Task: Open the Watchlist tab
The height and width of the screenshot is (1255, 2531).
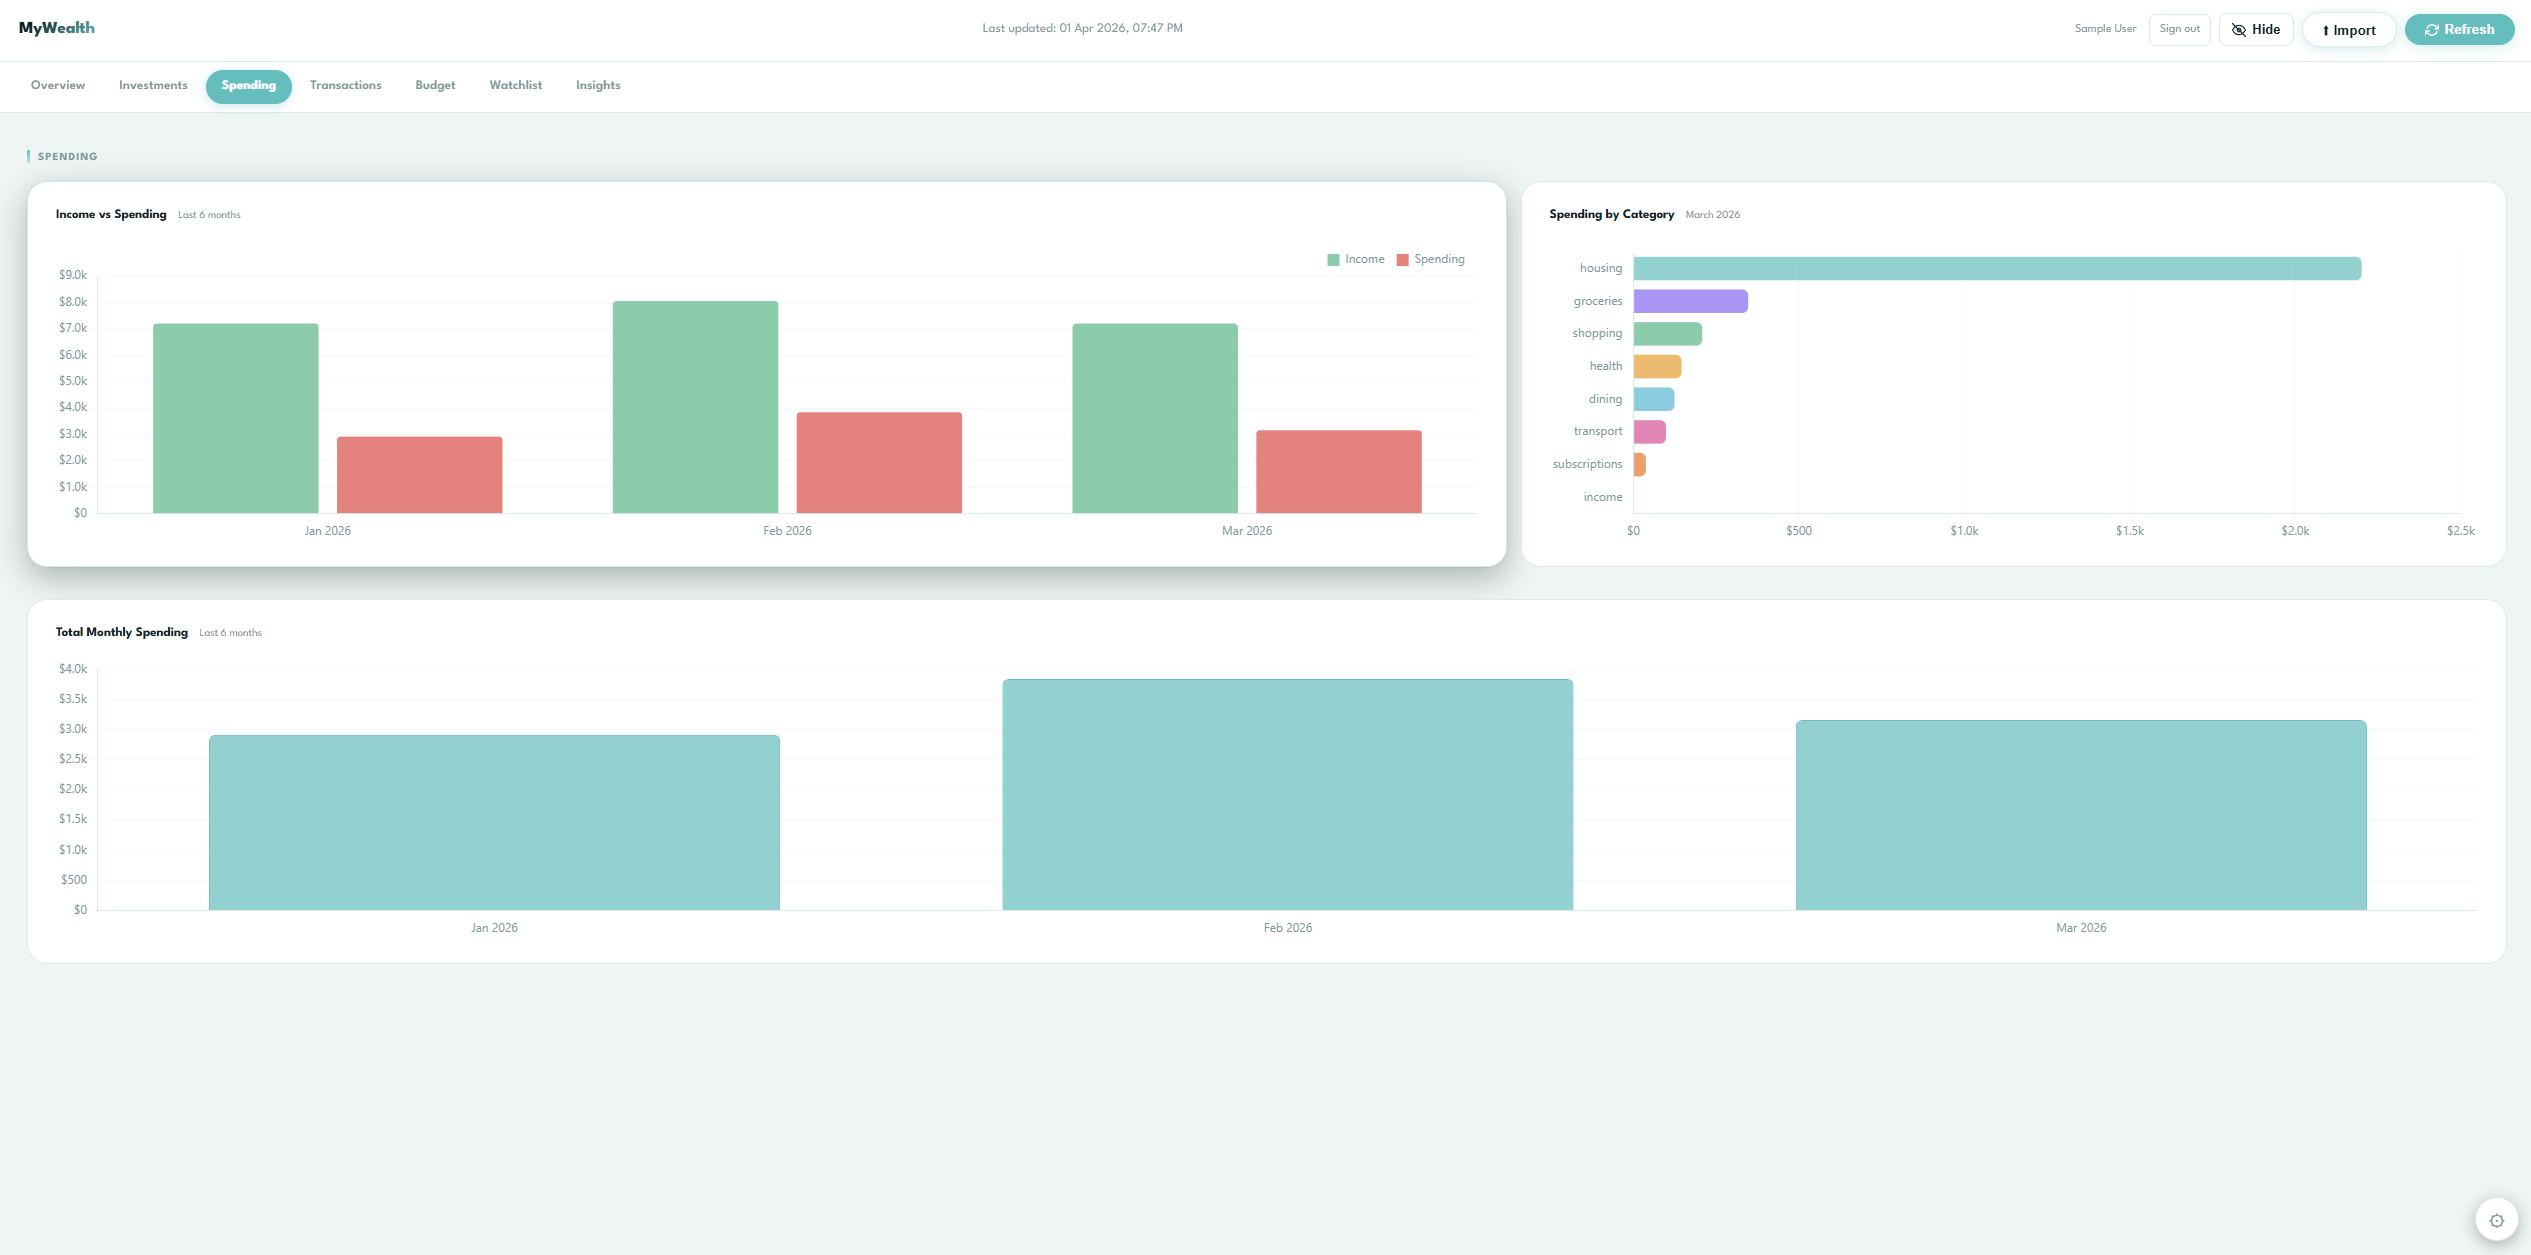Action: click(x=515, y=86)
